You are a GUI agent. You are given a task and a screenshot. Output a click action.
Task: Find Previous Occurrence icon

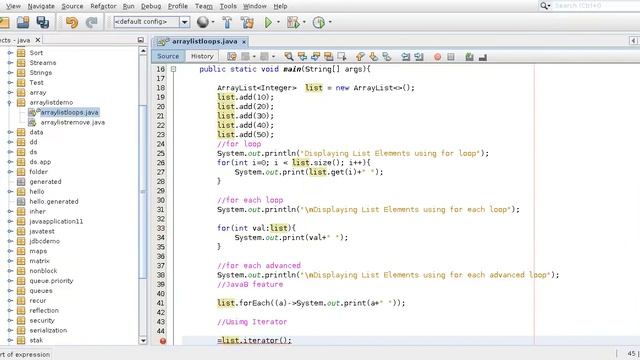coord(302,57)
